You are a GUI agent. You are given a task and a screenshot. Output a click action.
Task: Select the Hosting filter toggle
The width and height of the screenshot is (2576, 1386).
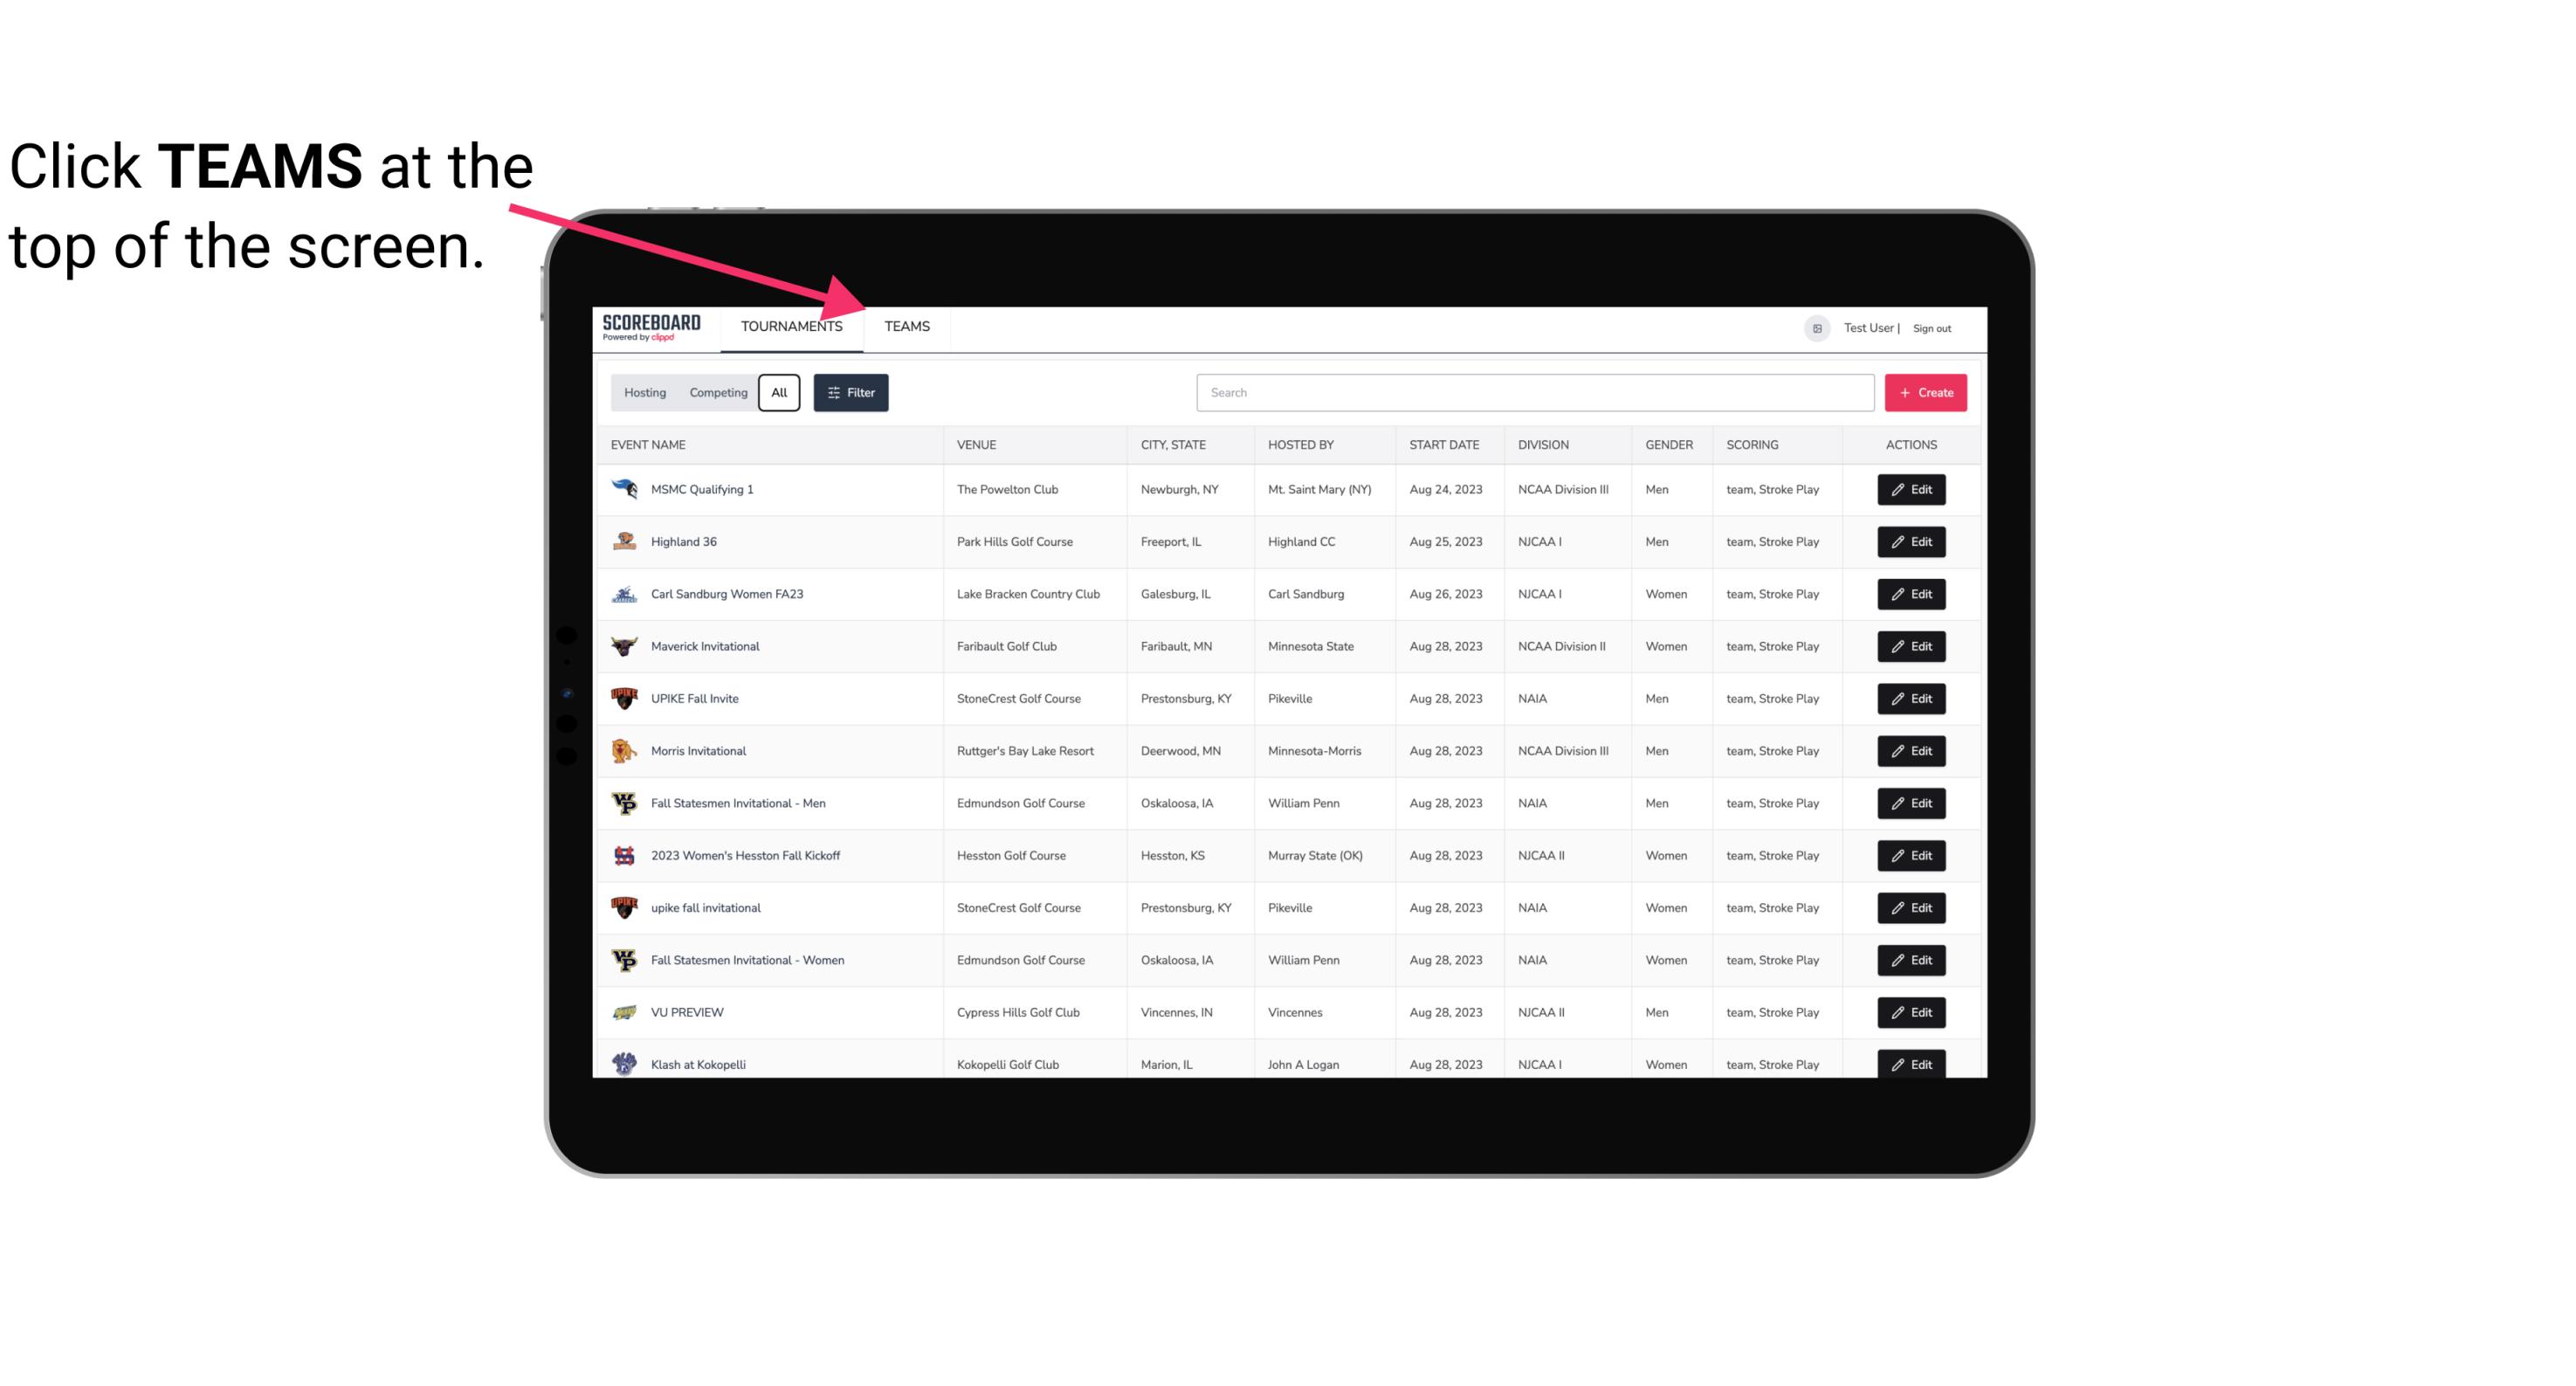(644, 393)
